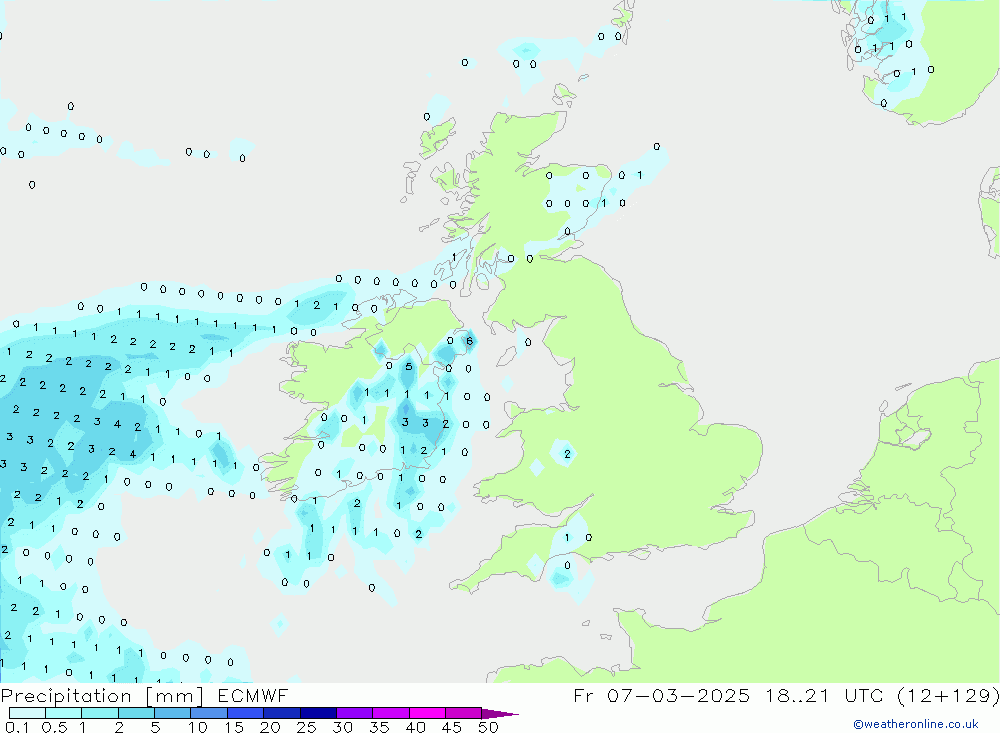Click the 1–2 mm legend color swatch

coord(99,713)
